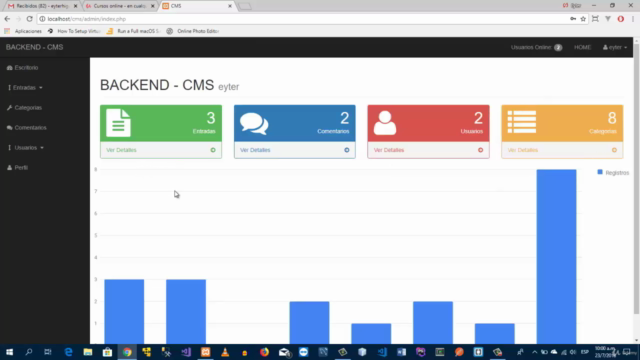Open Firefox from taskbar

[264, 352]
